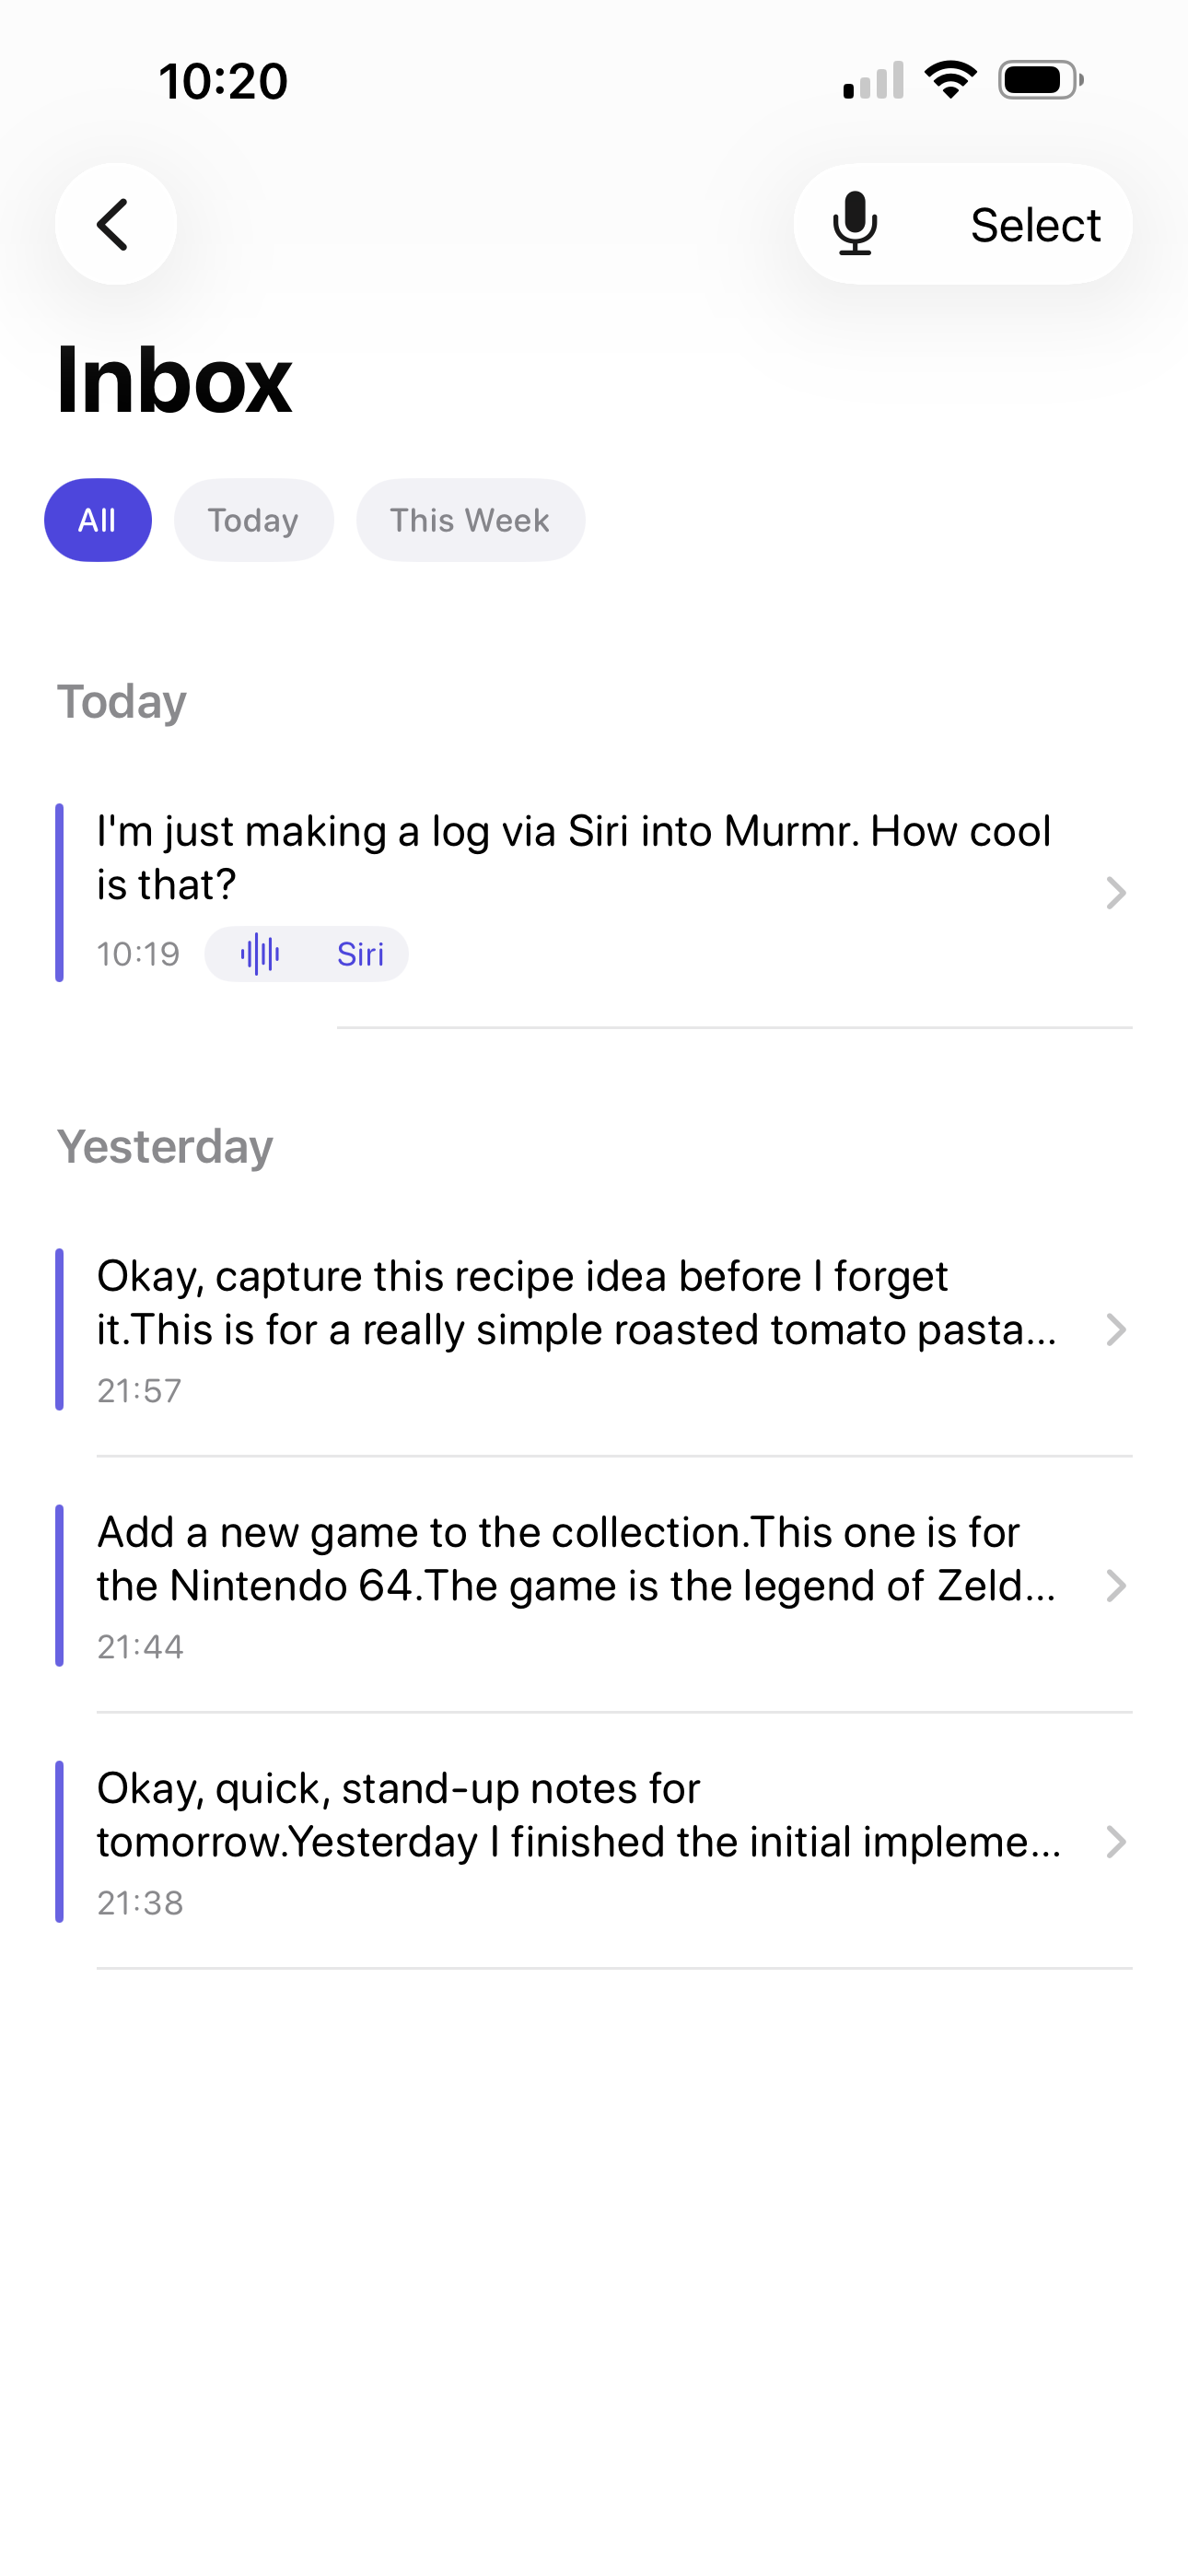
Task: Open the Legend of Zelda game note
Action: click(x=575, y=1559)
